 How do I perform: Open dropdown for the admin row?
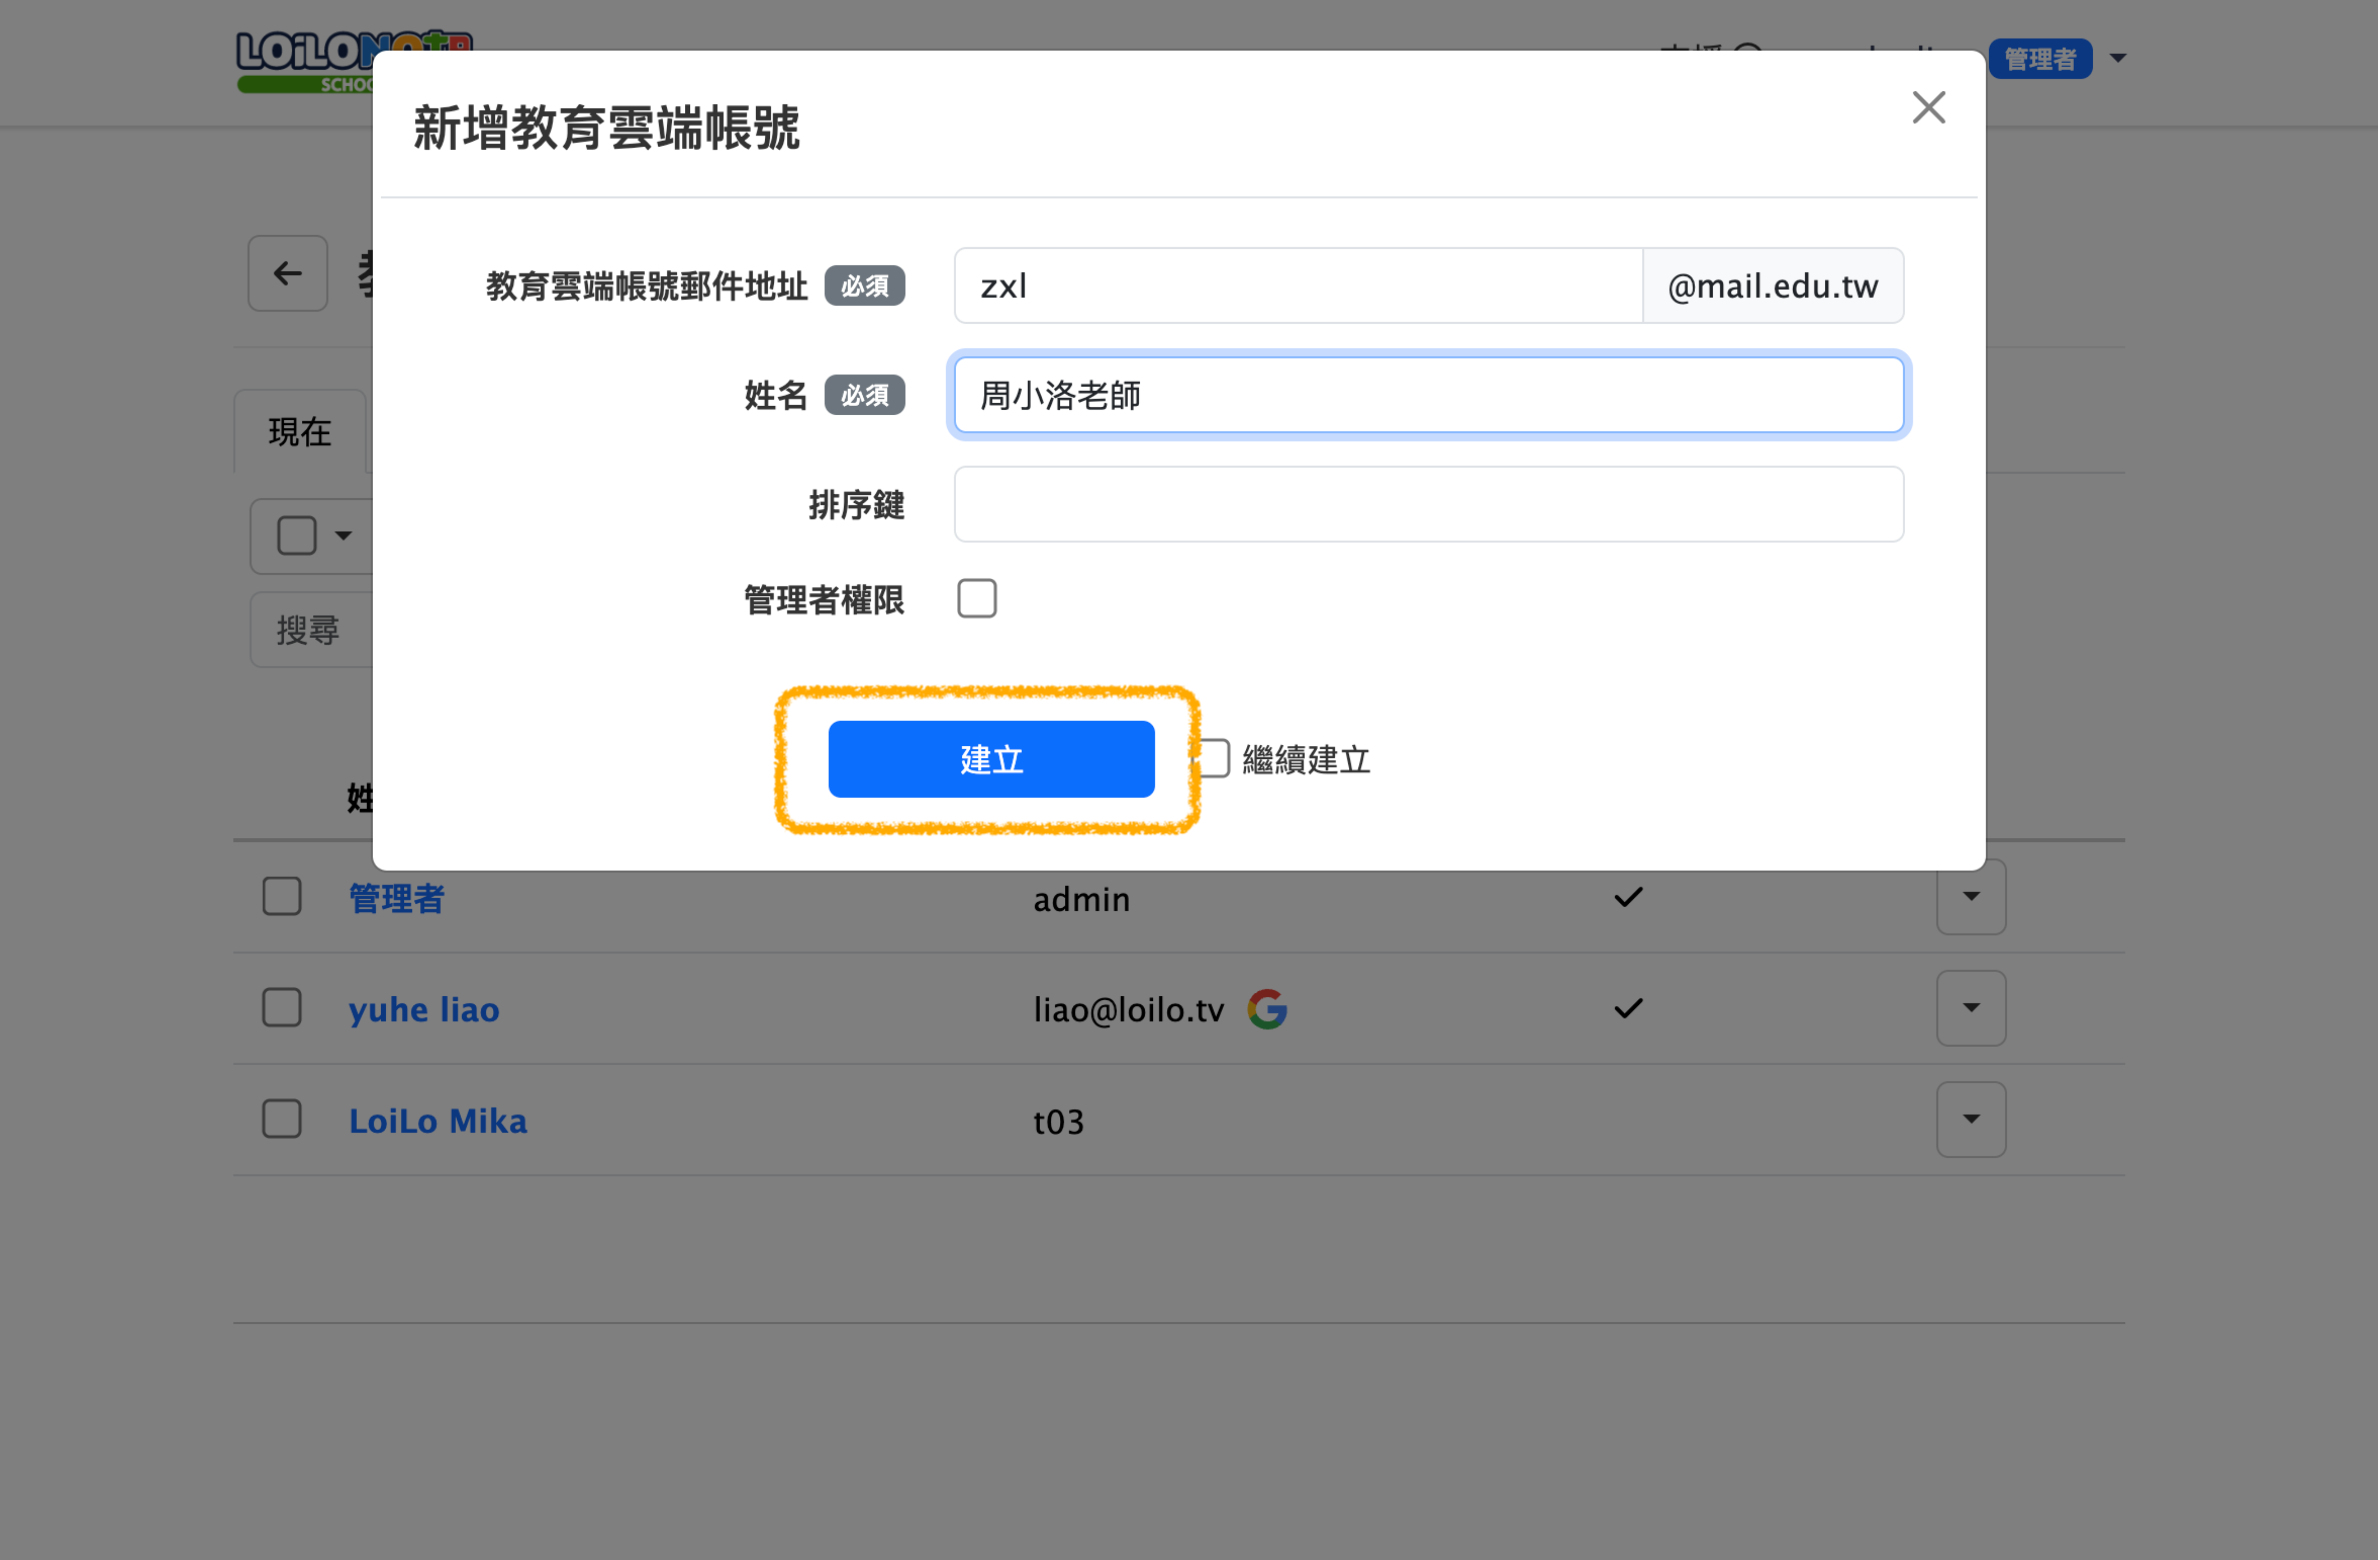[x=1970, y=897]
